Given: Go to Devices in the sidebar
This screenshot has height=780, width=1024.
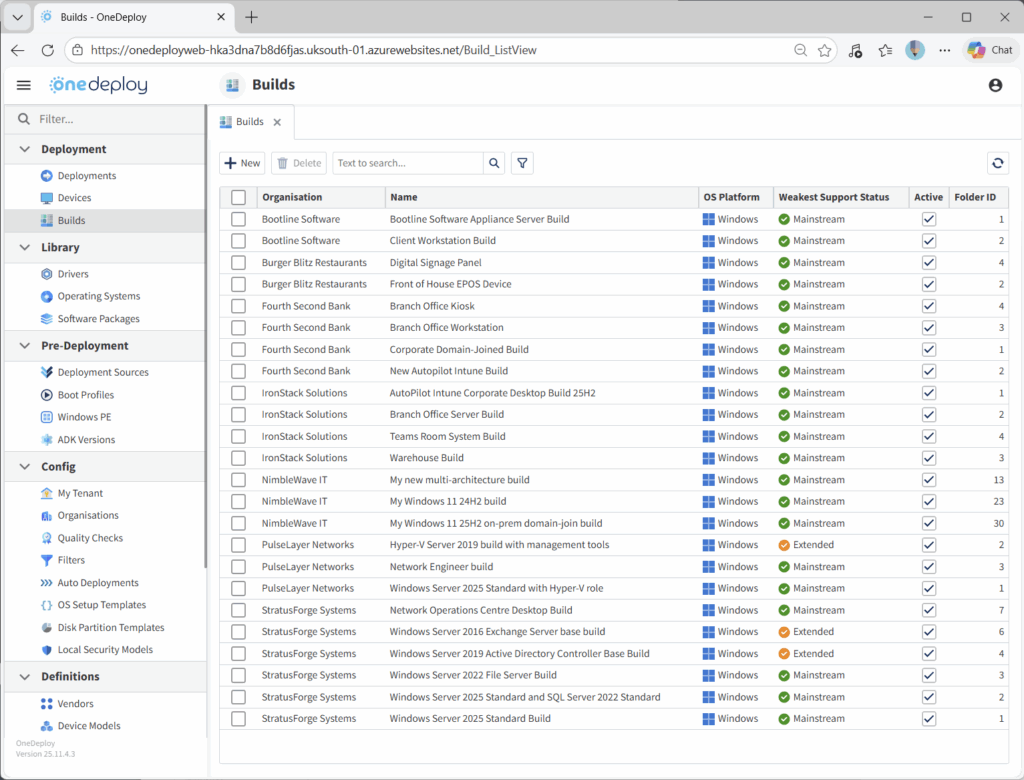Looking at the screenshot, I should coord(74,198).
